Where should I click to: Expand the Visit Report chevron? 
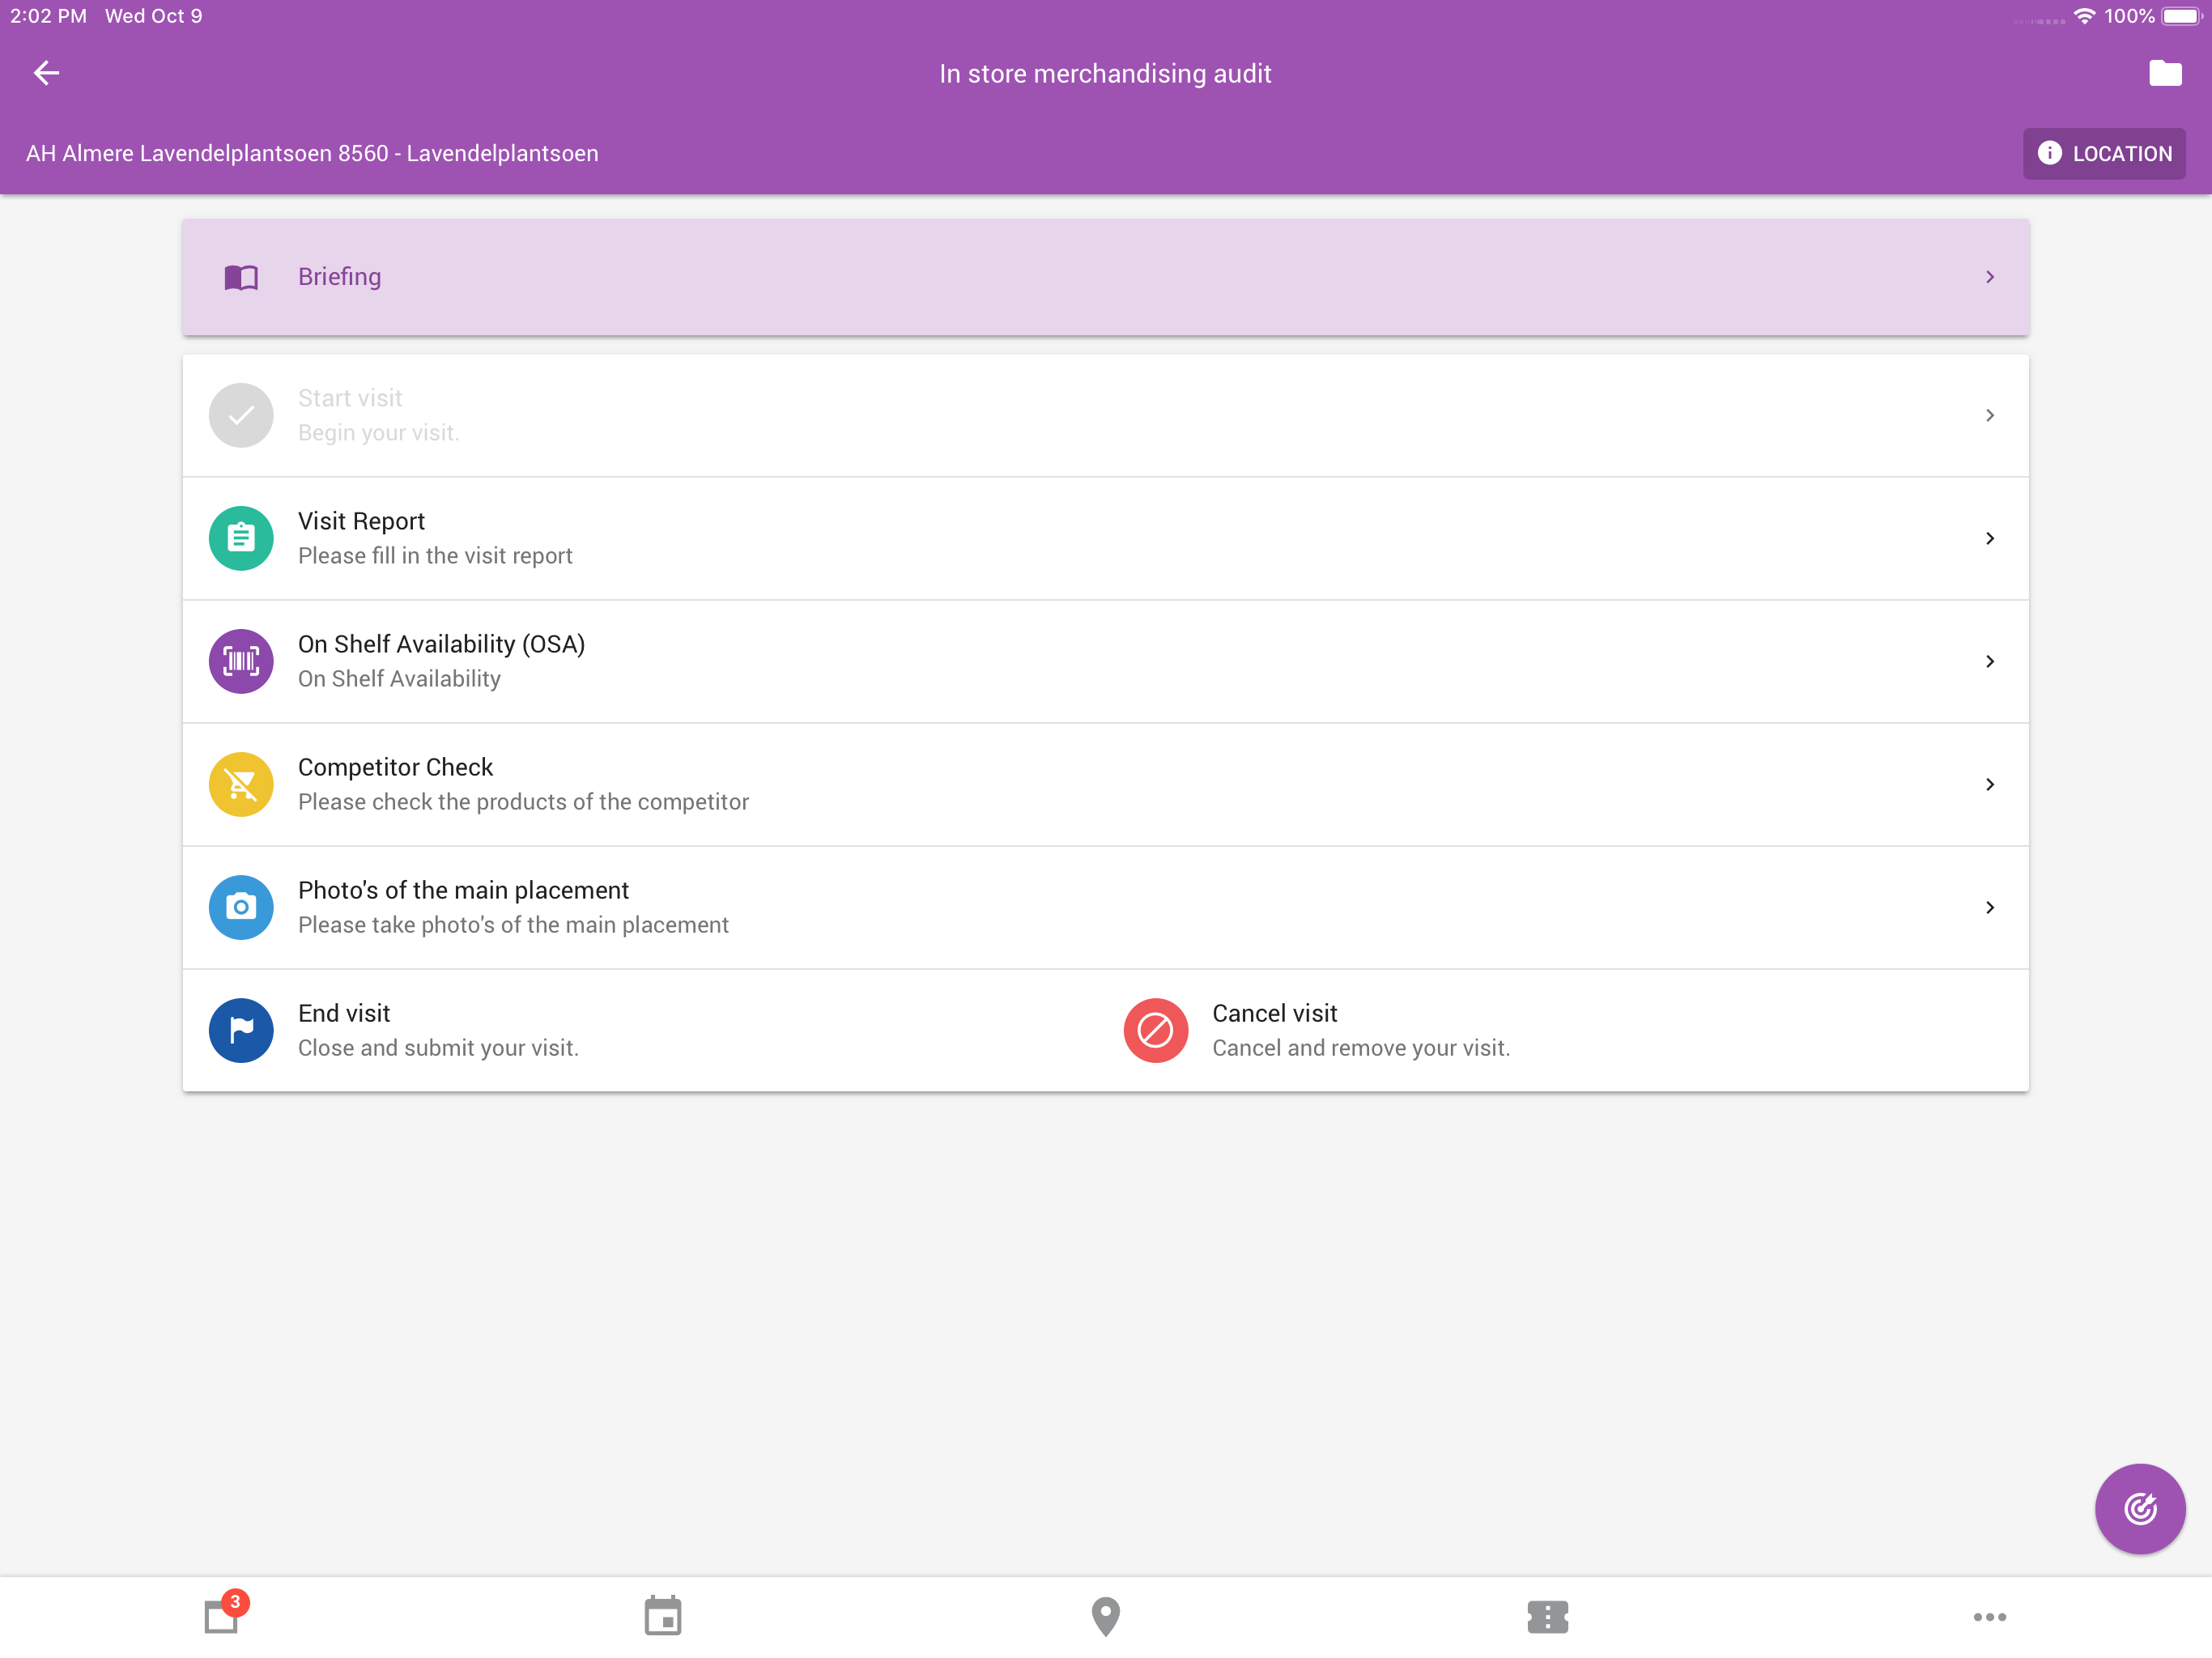pyautogui.click(x=1989, y=538)
